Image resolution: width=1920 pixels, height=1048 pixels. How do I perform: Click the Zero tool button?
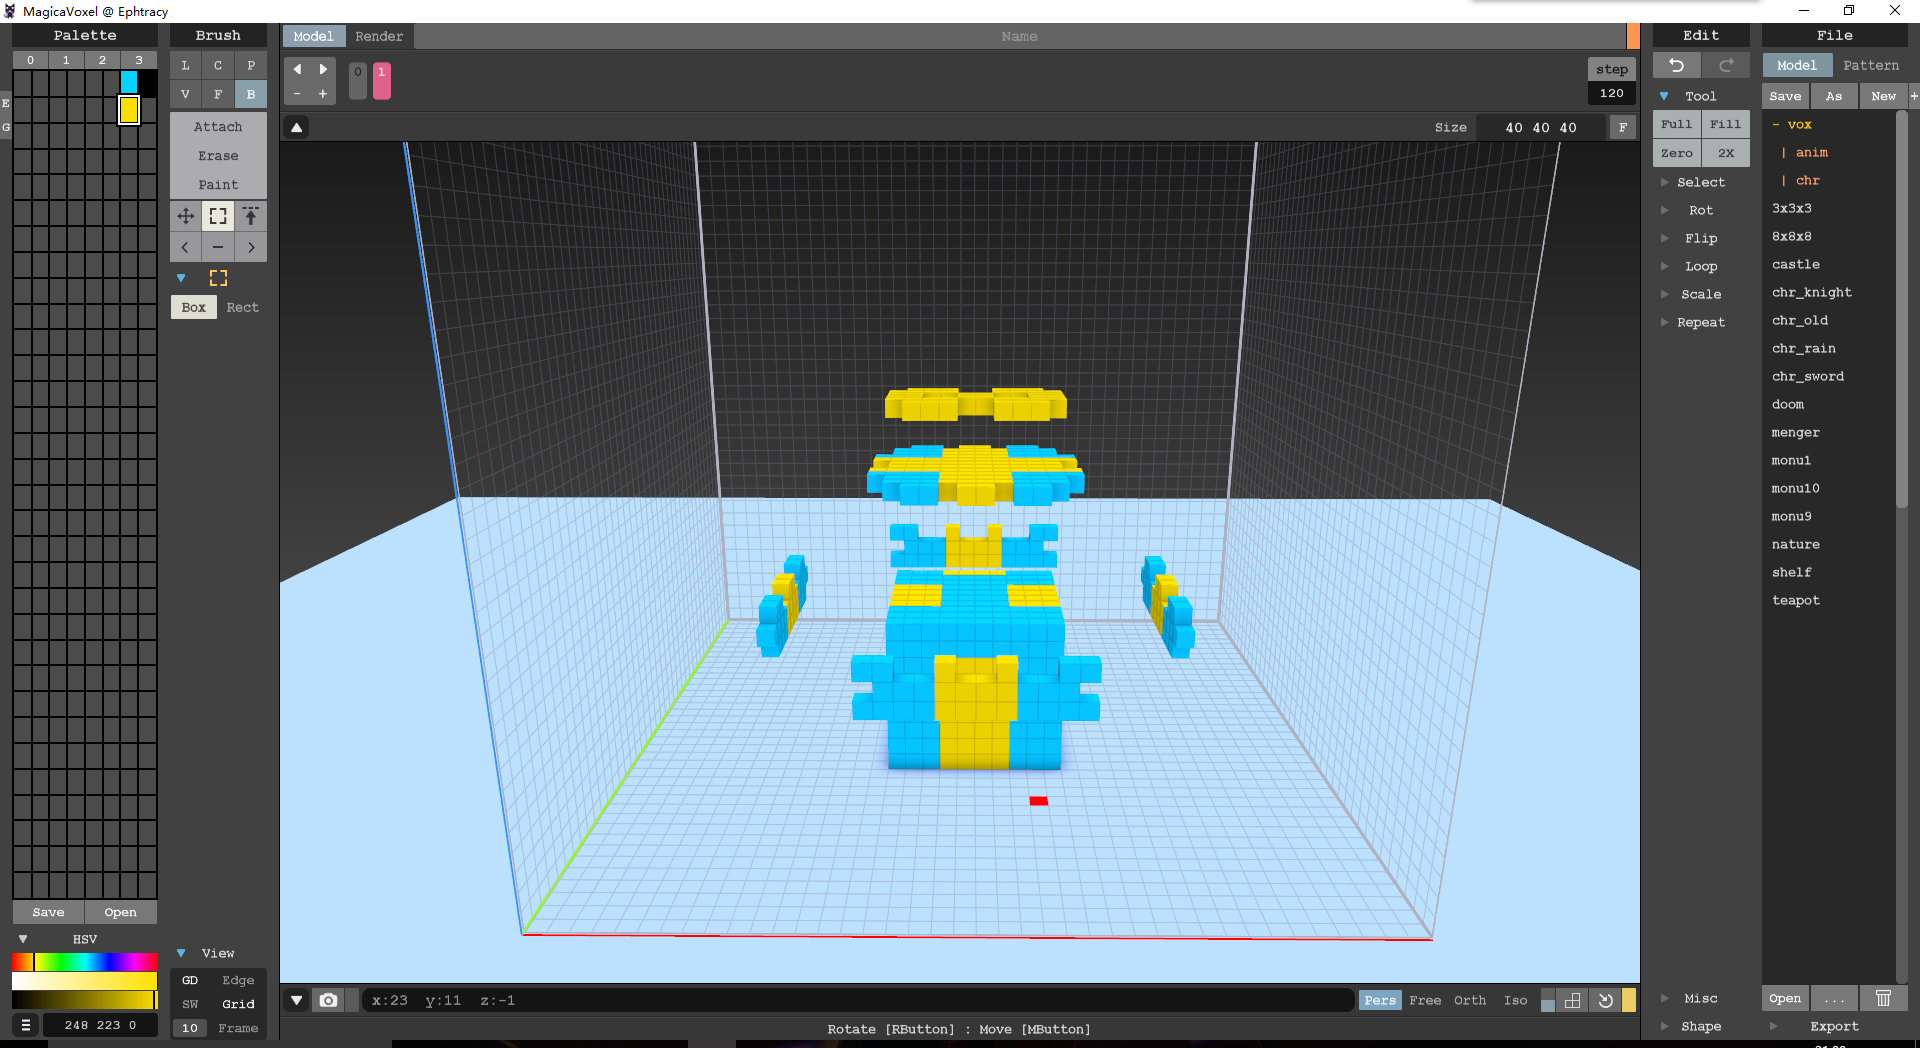click(1677, 153)
